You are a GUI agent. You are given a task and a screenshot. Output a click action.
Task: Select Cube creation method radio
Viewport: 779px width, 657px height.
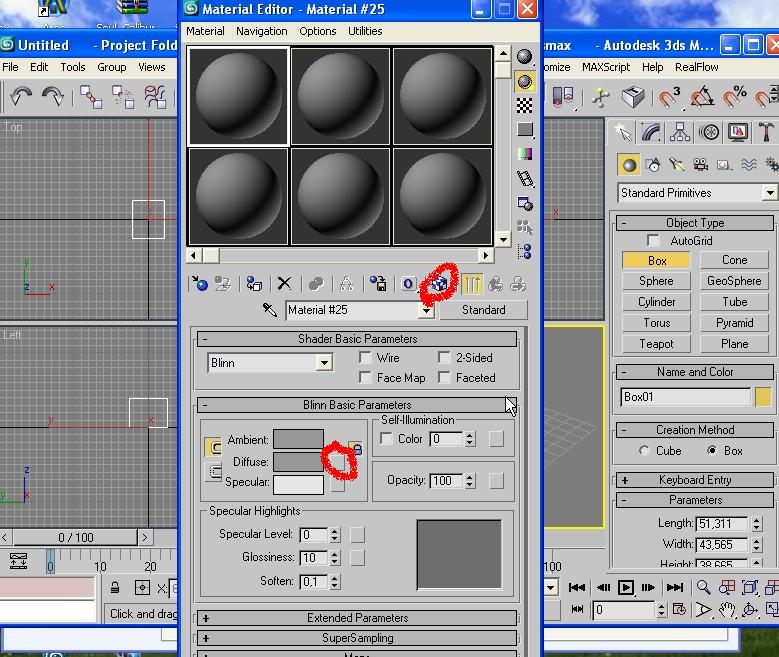(x=644, y=451)
